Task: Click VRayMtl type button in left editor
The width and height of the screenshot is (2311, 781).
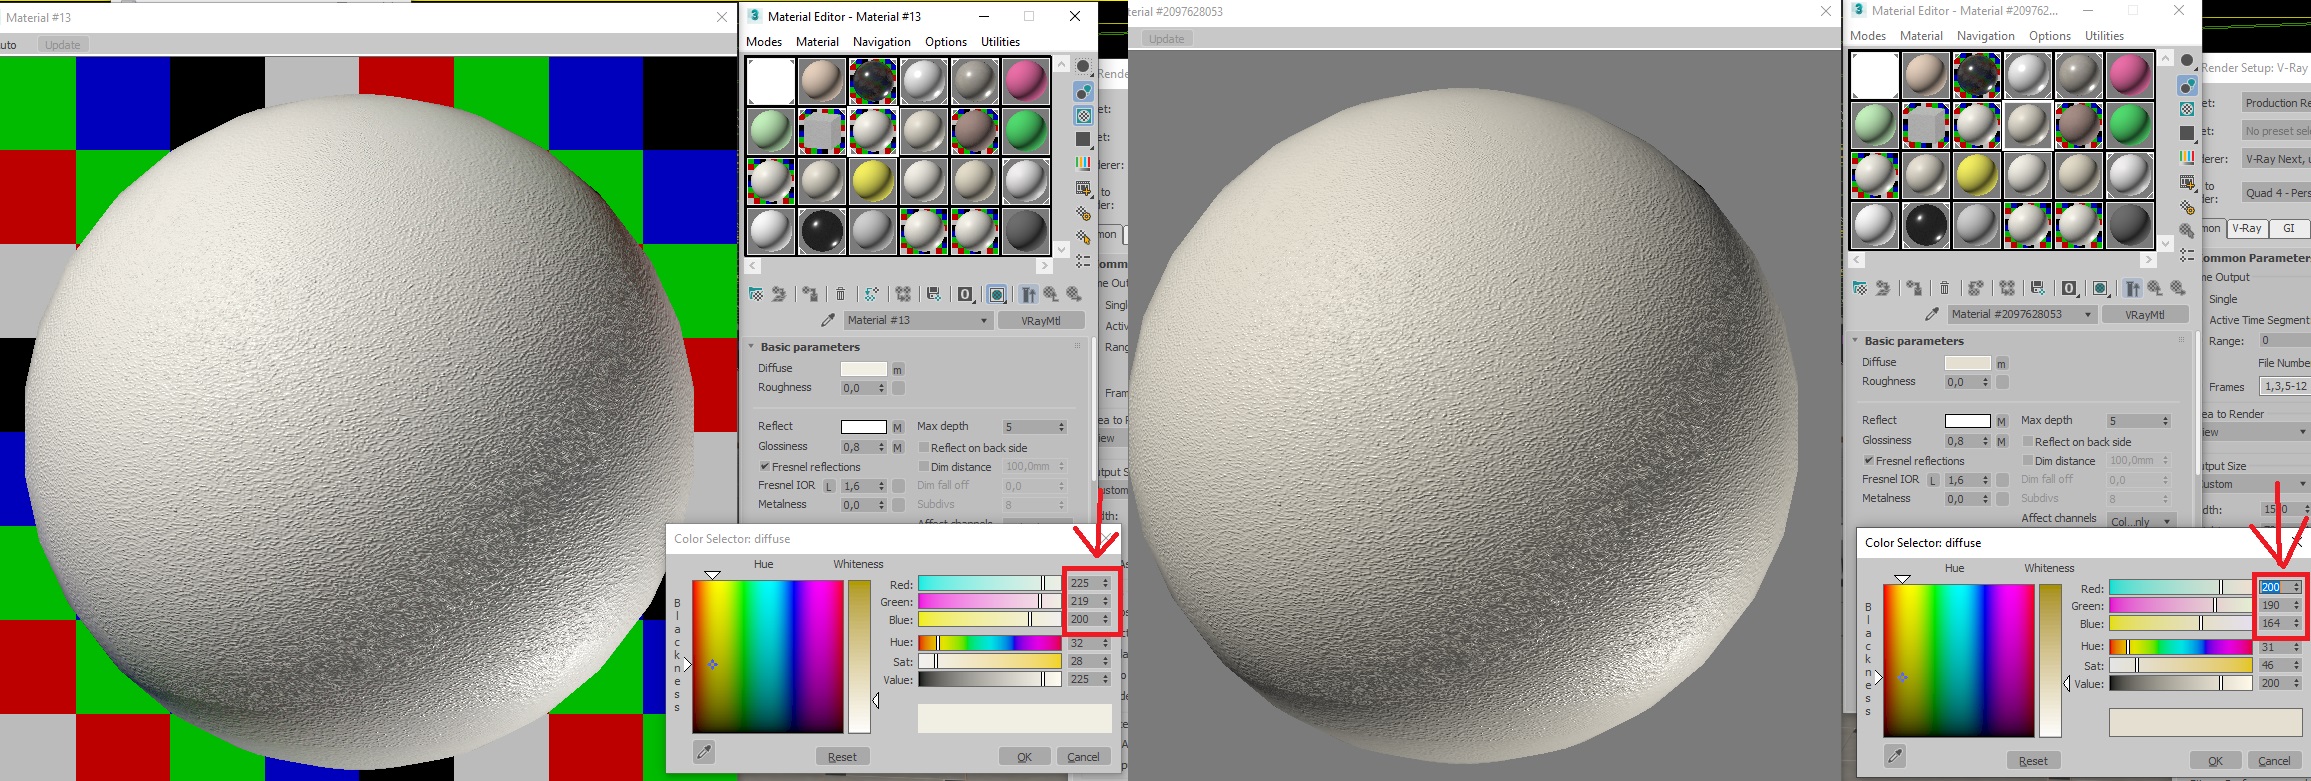Action: click(x=1040, y=320)
